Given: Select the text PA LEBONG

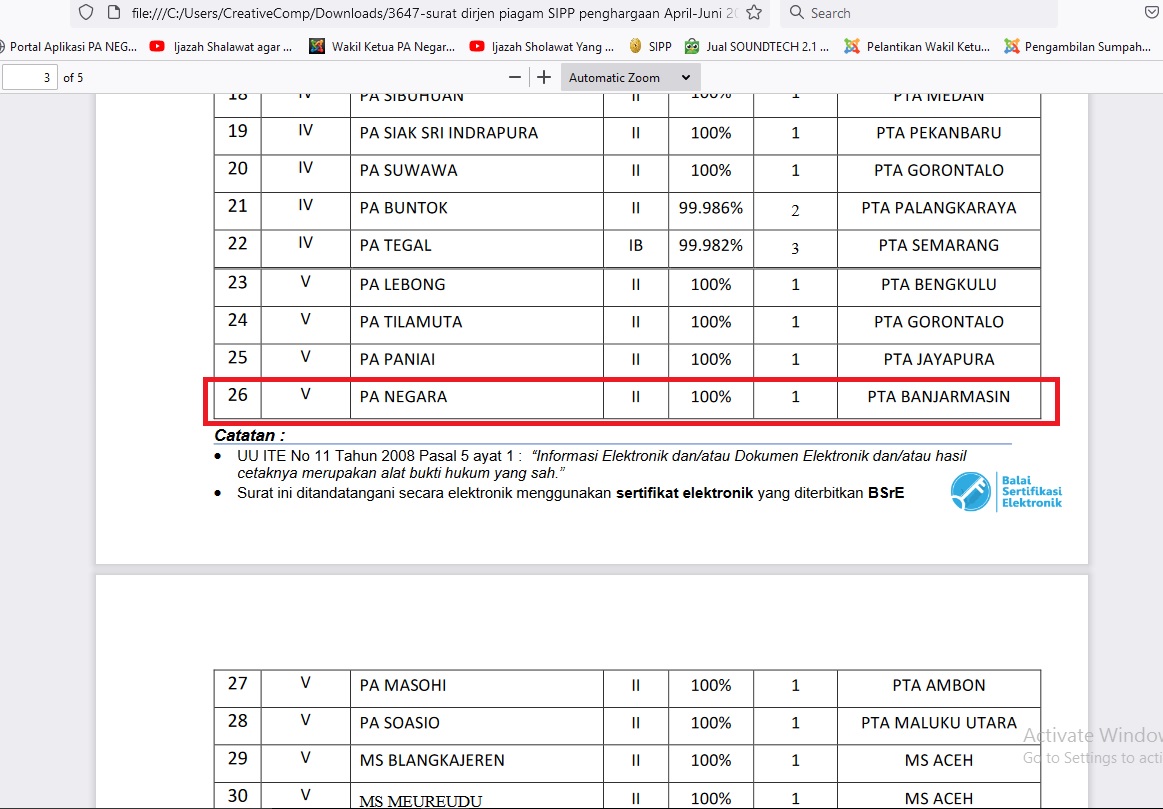Looking at the screenshot, I should click(x=402, y=285).
